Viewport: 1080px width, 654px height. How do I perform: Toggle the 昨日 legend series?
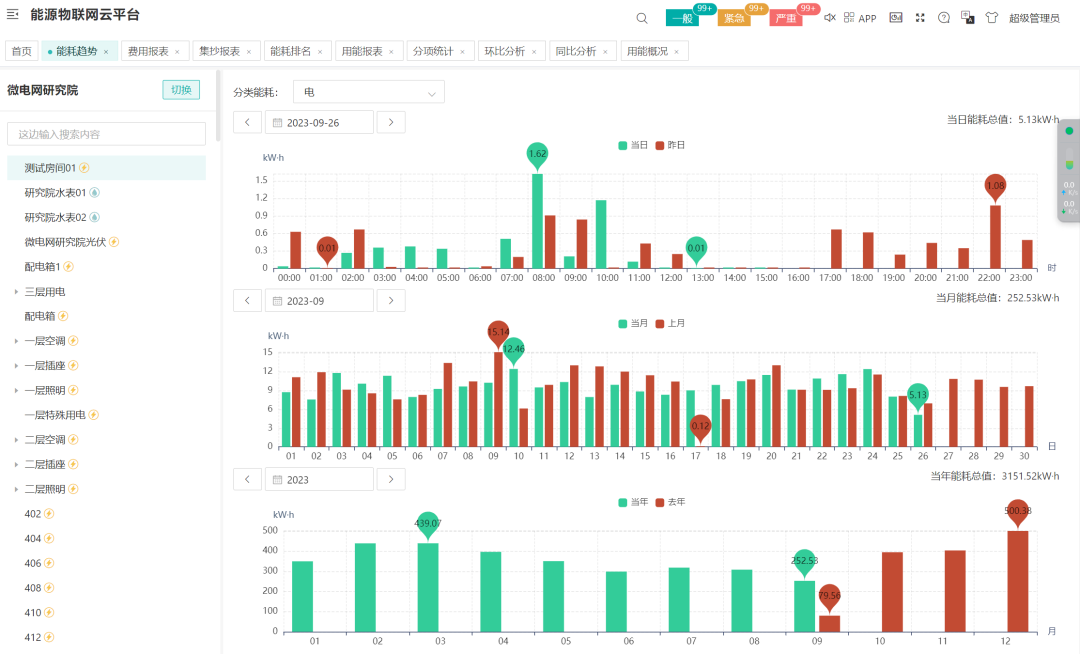(670, 145)
